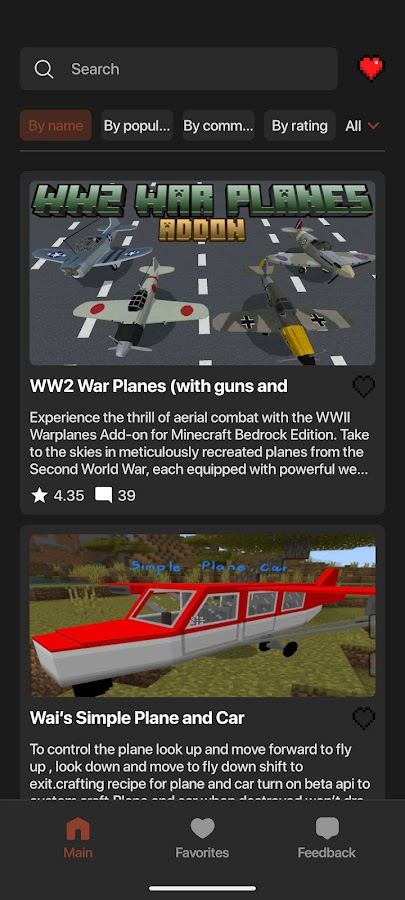Sort addons By rating

click(300, 126)
